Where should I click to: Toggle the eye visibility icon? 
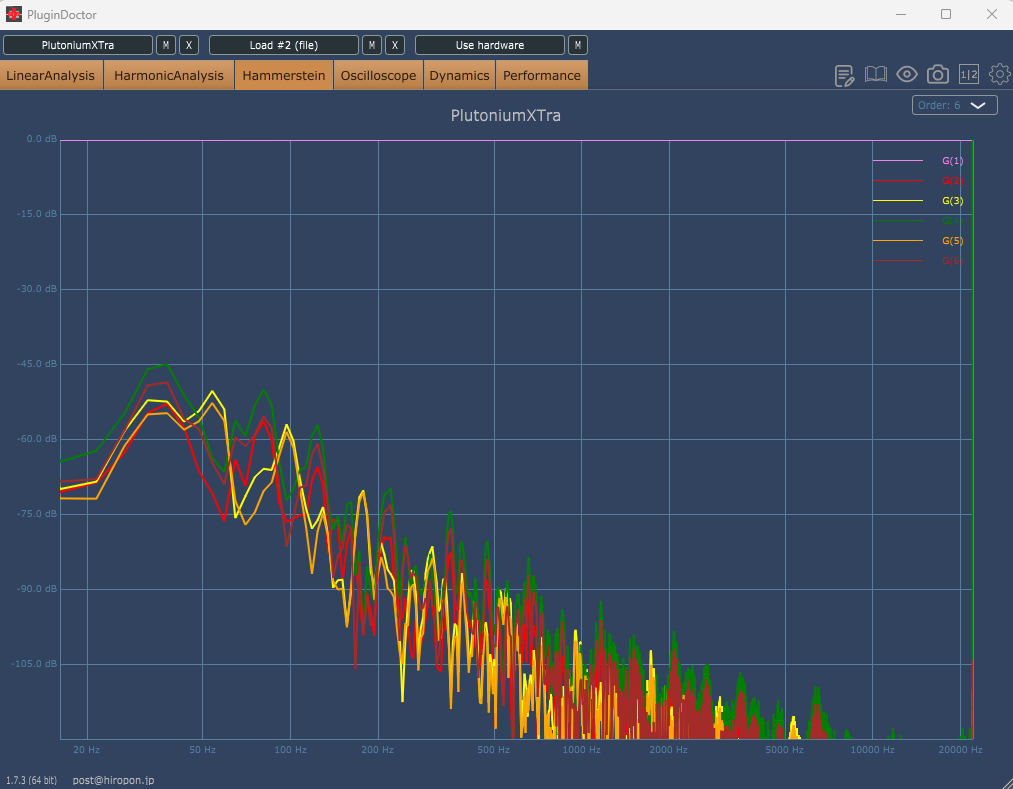pos(906,75)
